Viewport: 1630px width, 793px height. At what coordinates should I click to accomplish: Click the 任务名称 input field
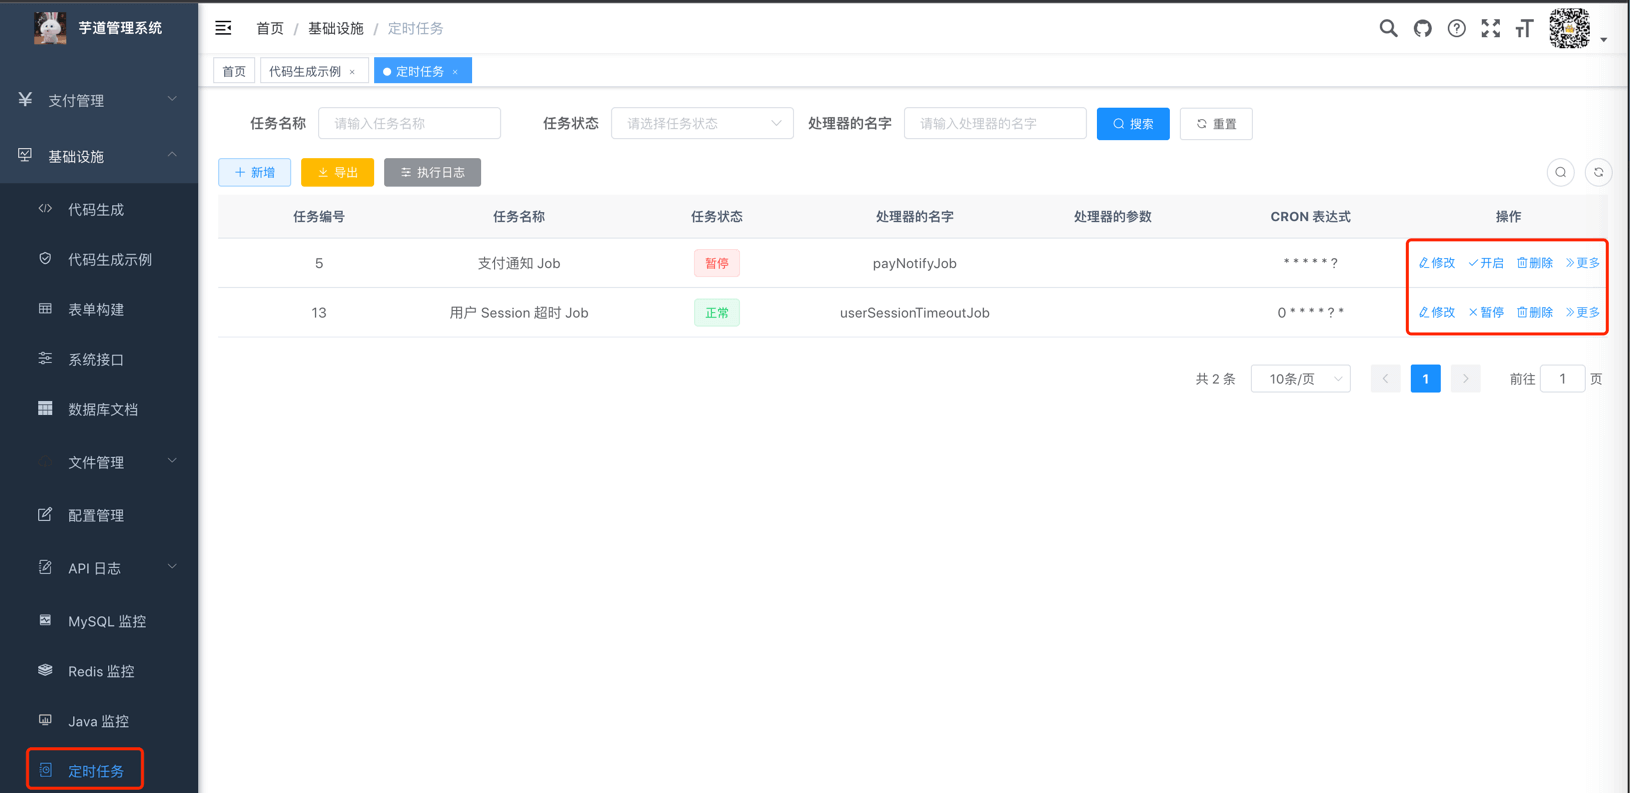tap(409, 124)
